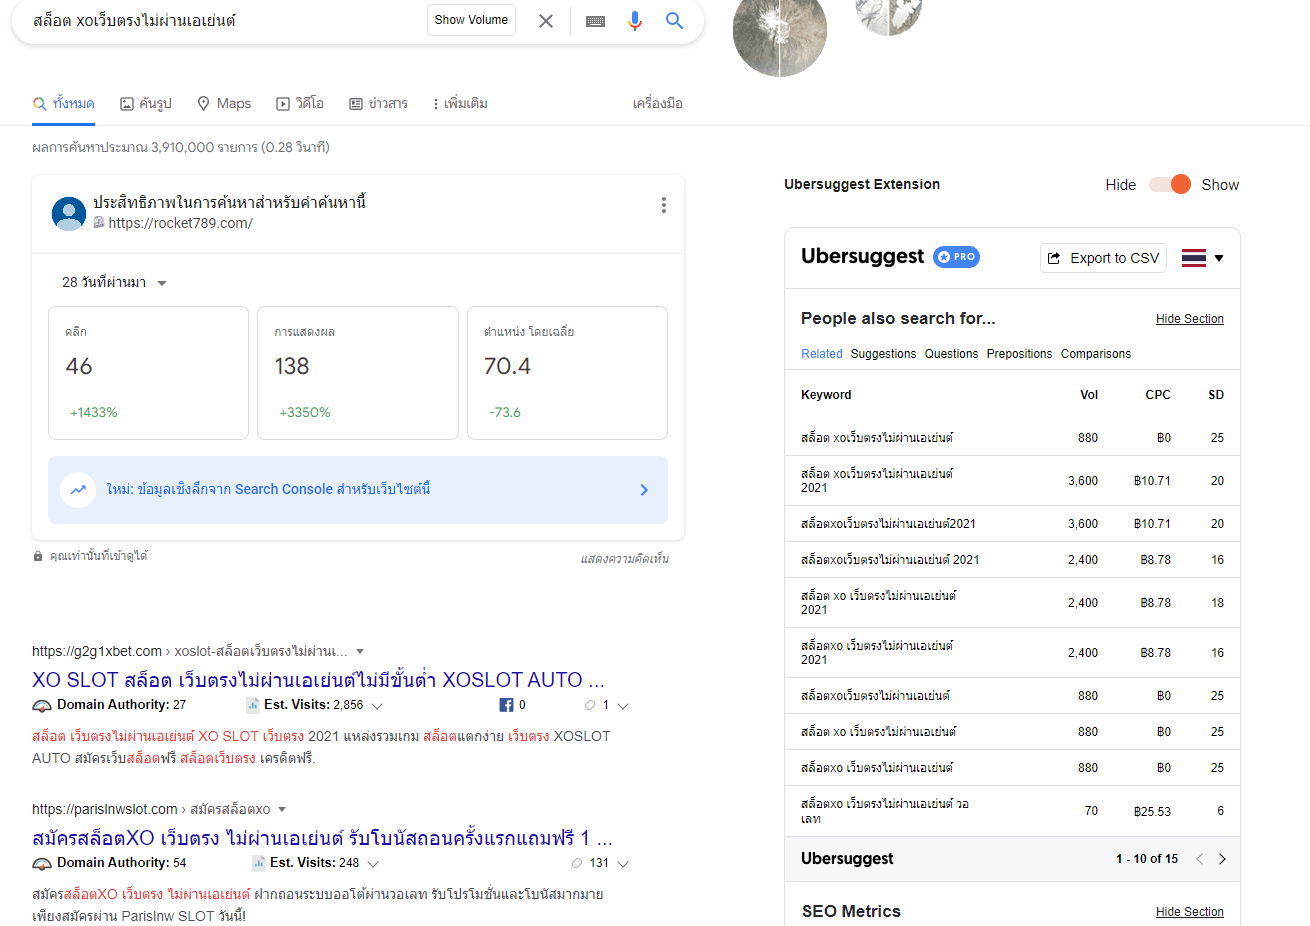This screenshot has width=1310, height=926.
Task: Open the เครื่องมือ tools button
Action: (658, 103)
